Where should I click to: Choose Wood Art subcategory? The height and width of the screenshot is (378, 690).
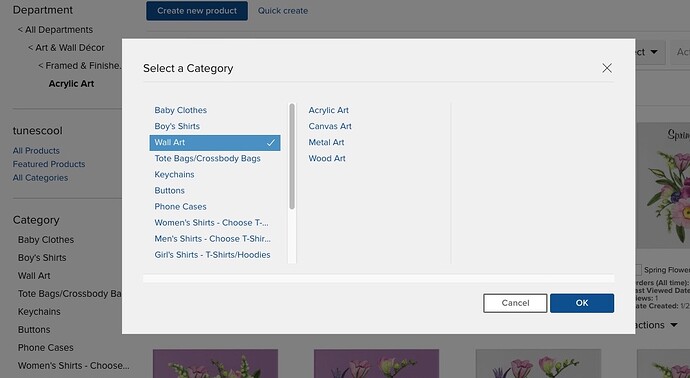[x=327, y=158]
